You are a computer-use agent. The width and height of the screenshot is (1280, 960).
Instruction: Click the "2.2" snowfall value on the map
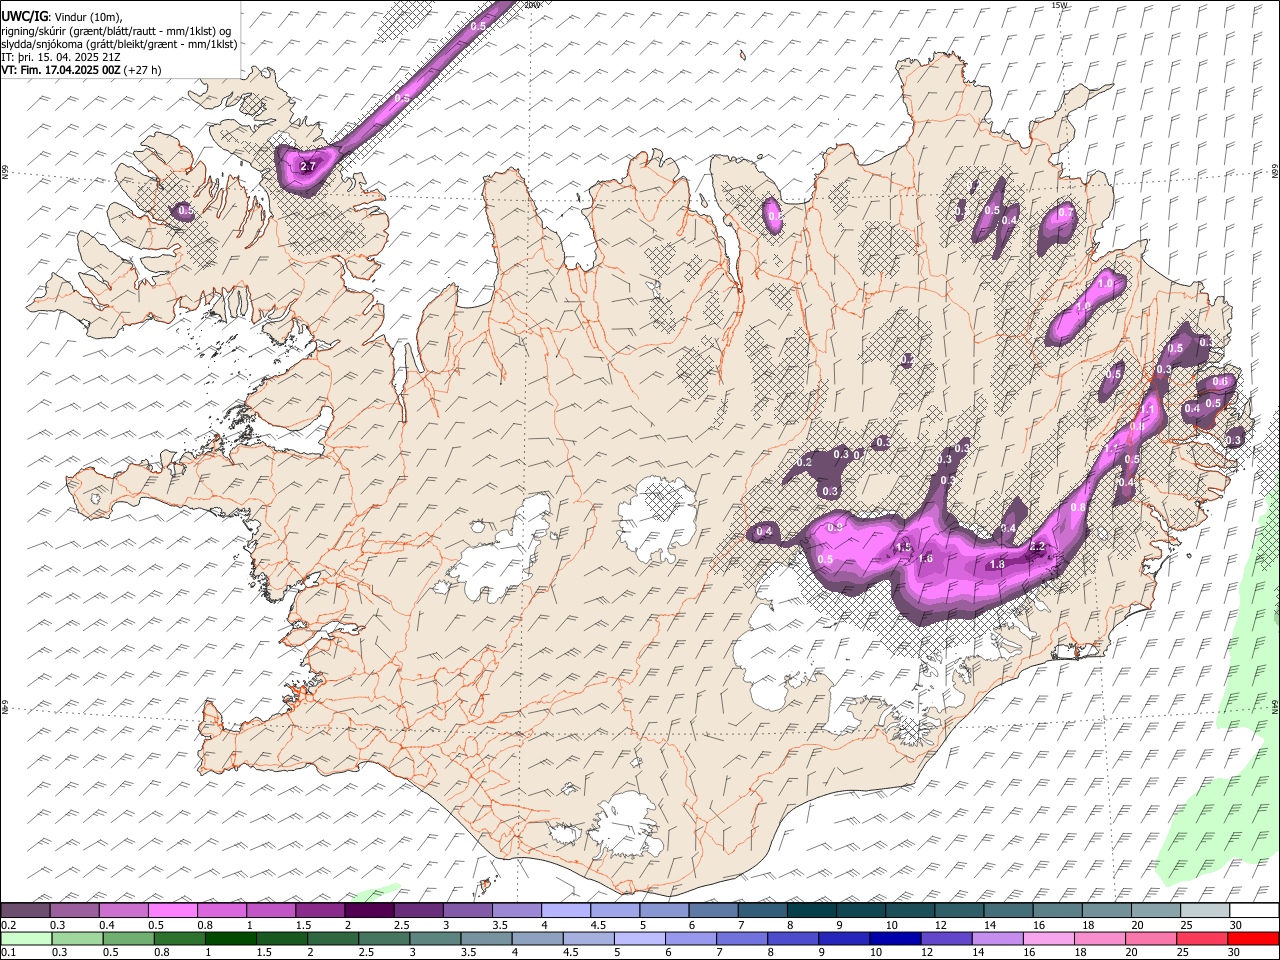1037,547
